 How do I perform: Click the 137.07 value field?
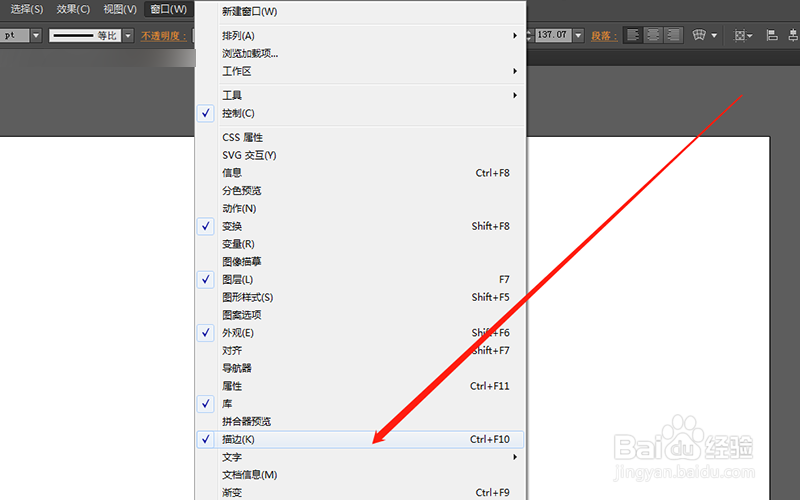pos(553,35)
